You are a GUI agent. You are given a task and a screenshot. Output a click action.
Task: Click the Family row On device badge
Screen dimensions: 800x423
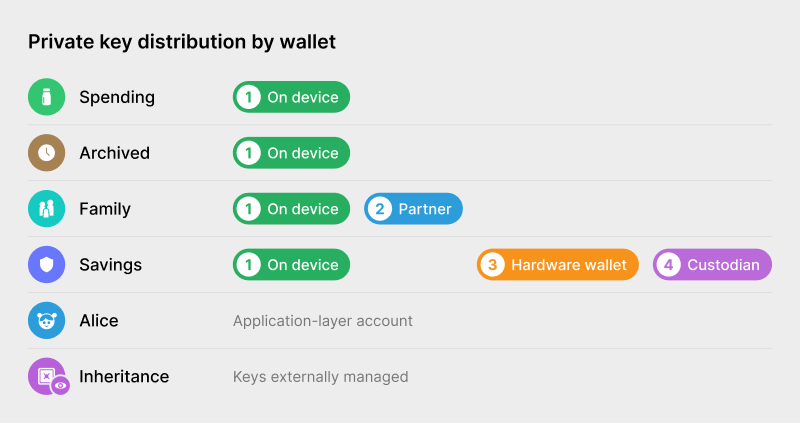coord(291,209)
